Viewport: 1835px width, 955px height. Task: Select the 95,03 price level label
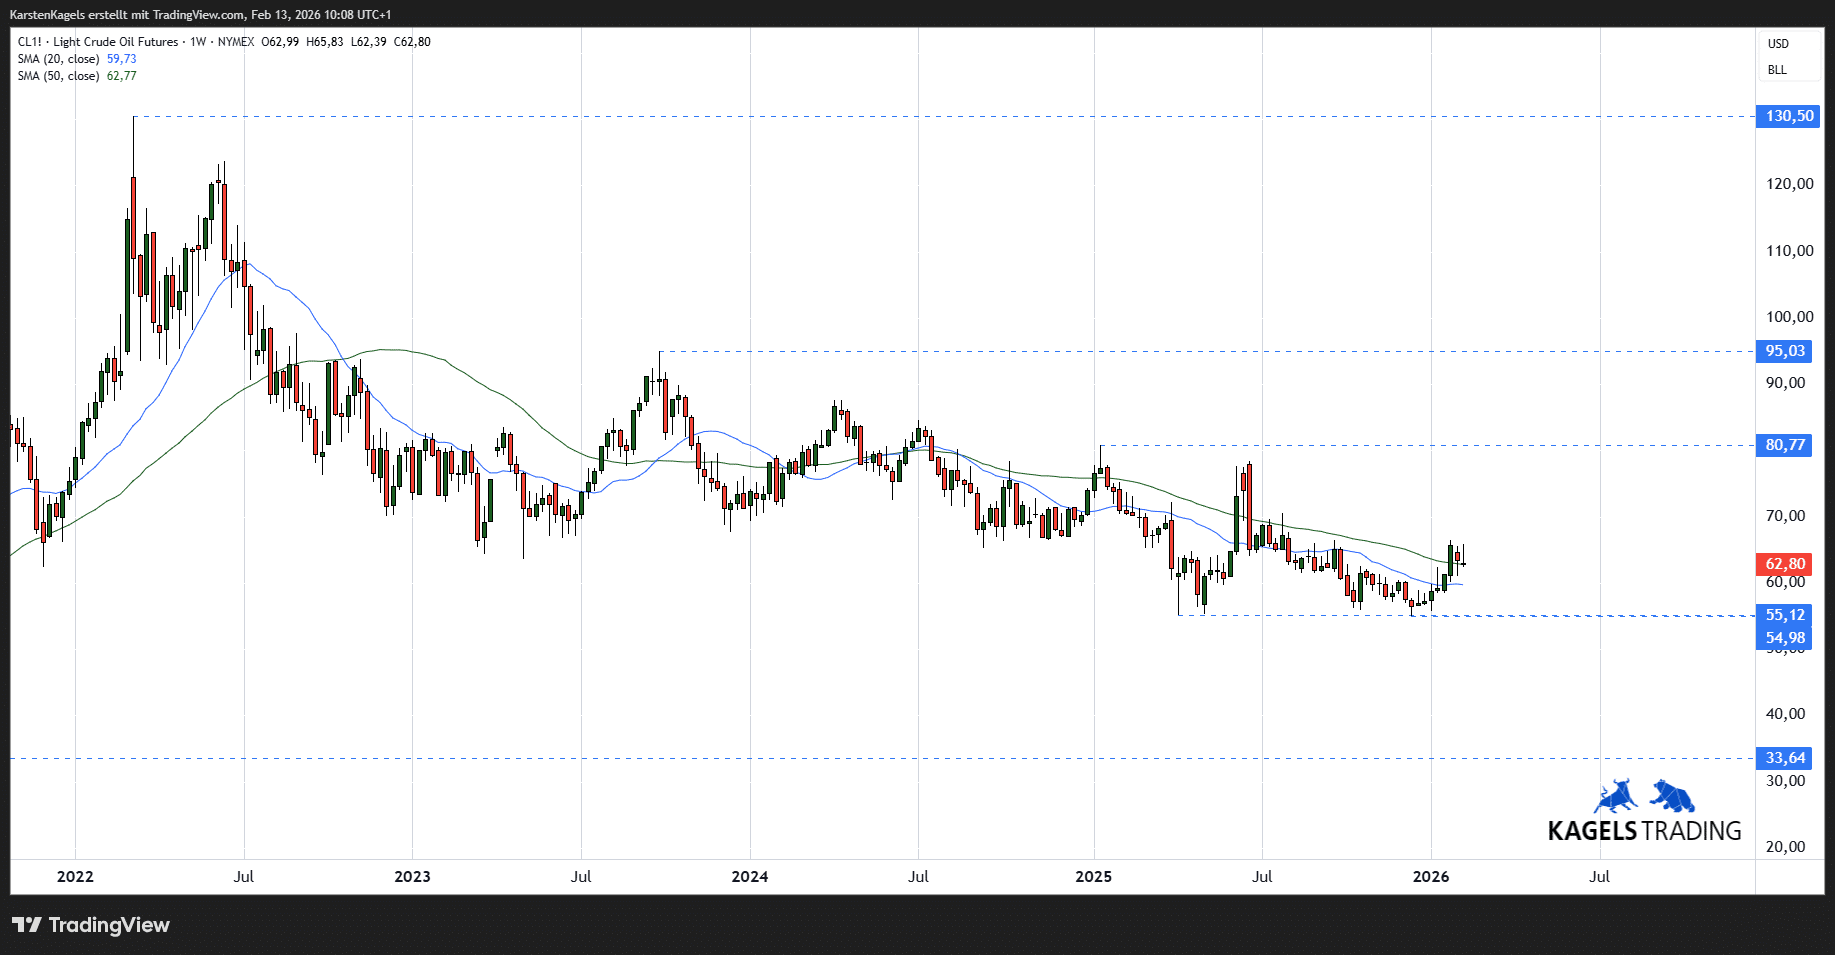(1785, 351)
